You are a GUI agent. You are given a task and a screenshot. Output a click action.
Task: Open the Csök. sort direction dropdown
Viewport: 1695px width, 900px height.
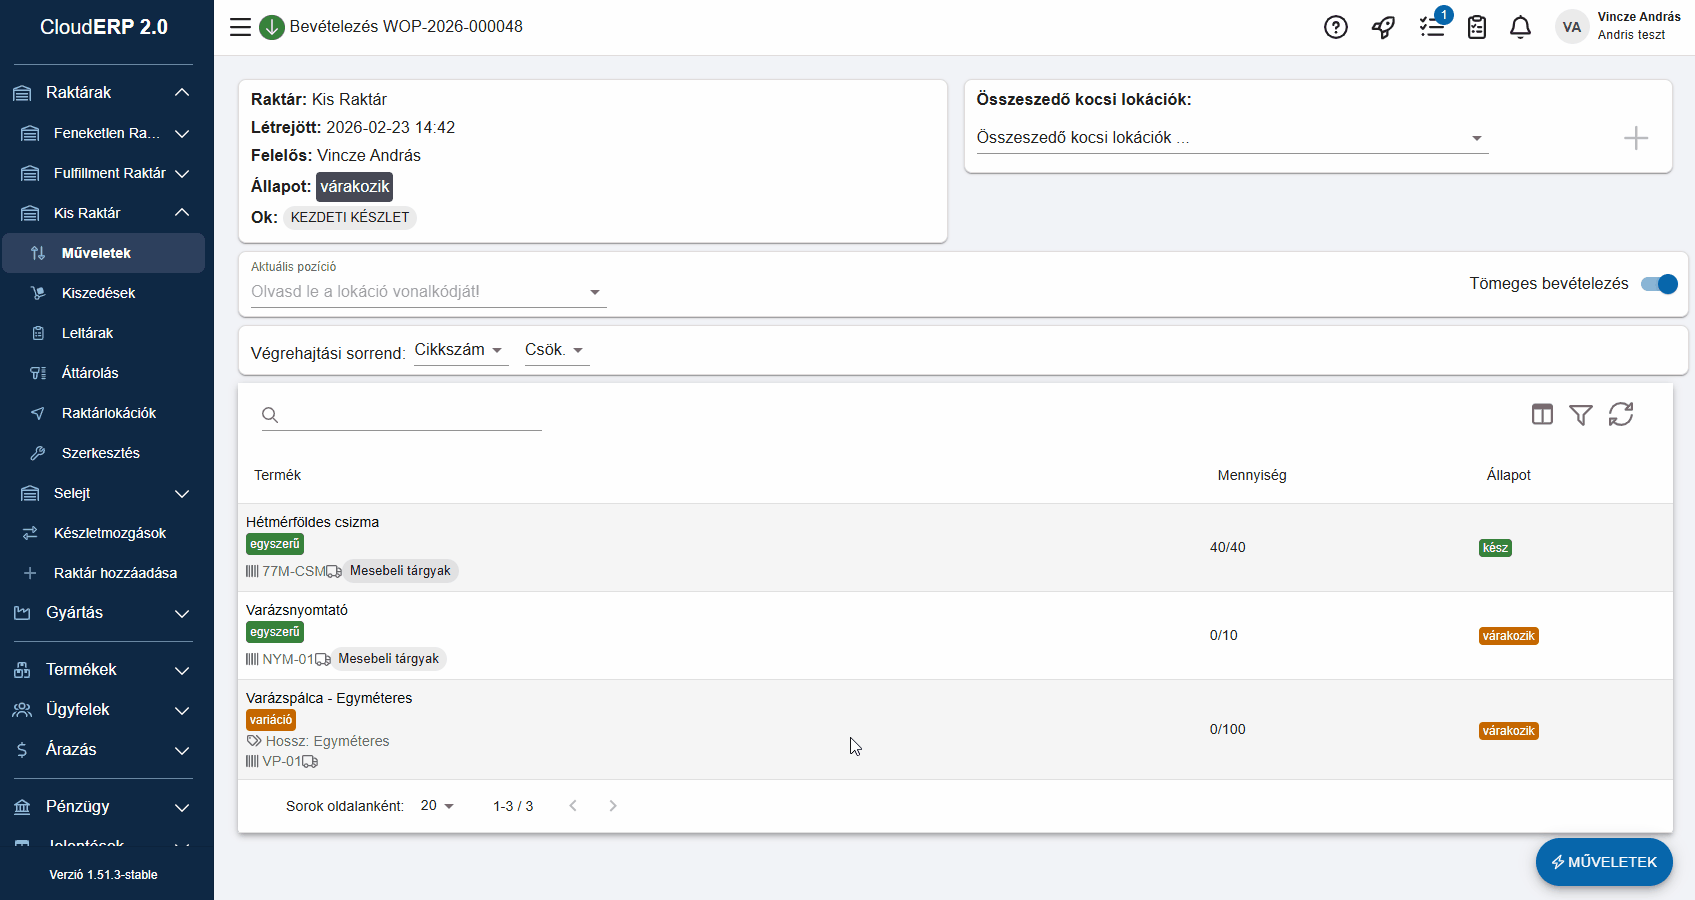[555, 350]
